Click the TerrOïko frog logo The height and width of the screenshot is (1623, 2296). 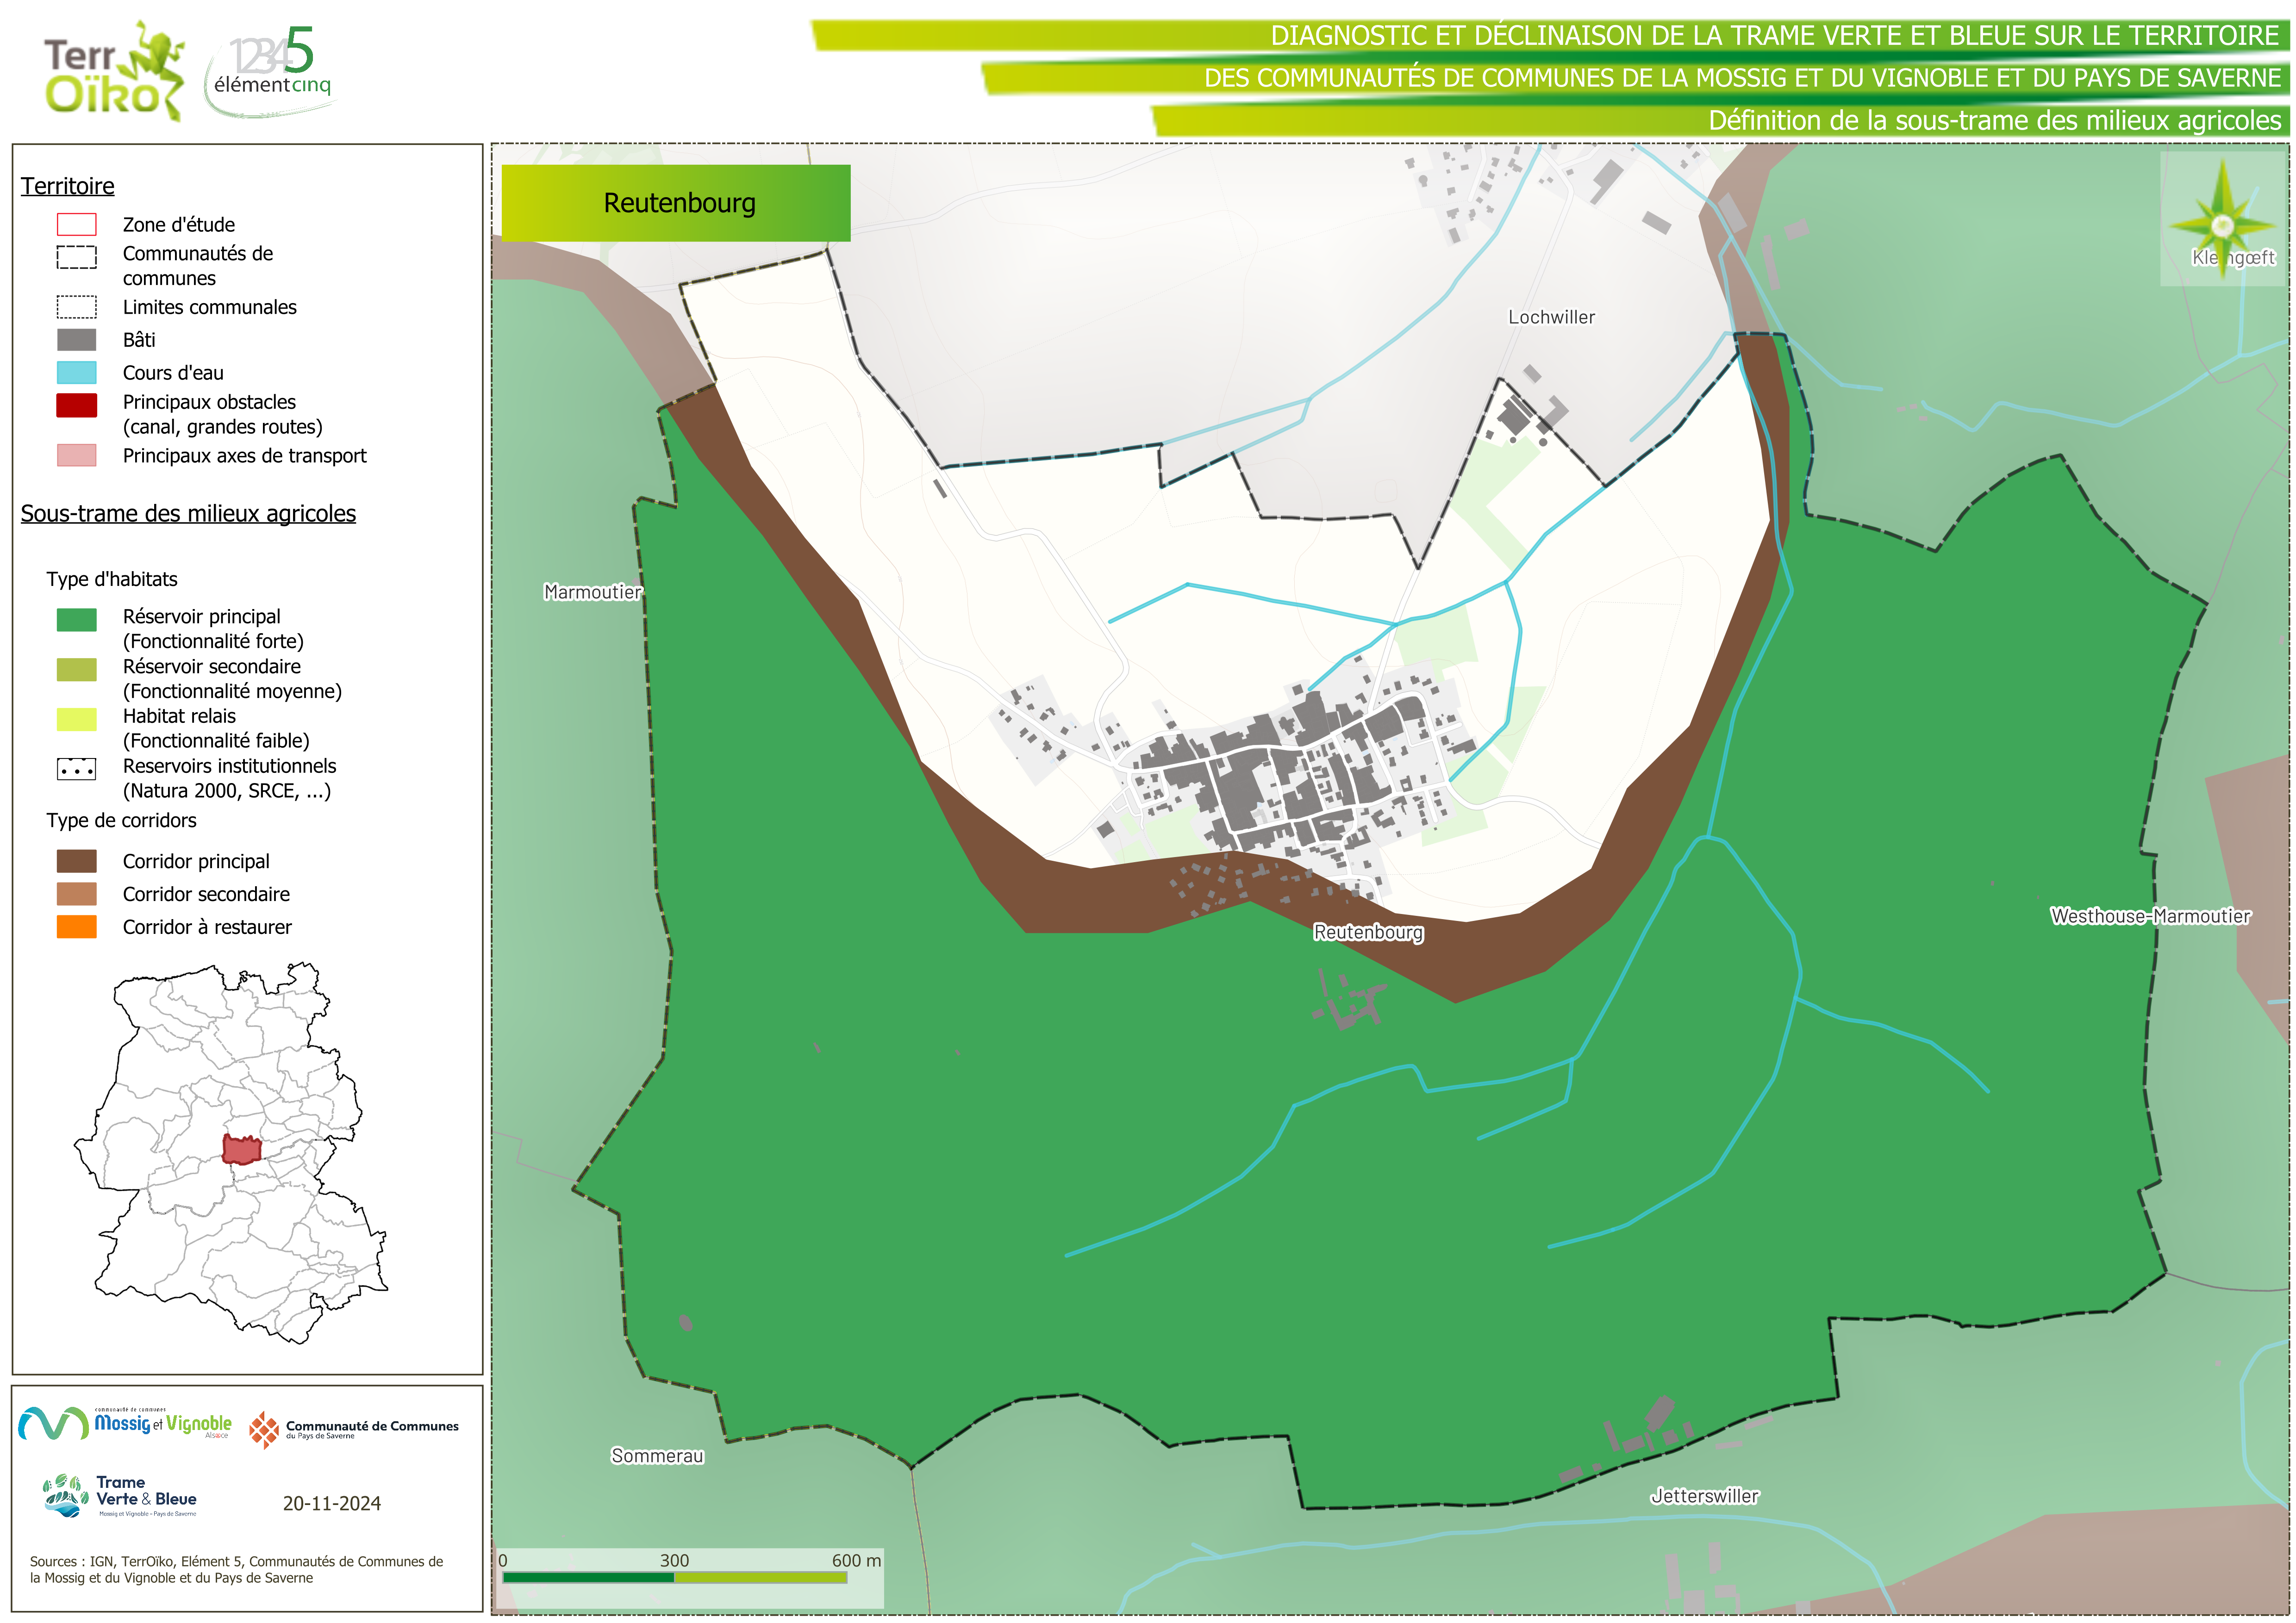point(114,71)
